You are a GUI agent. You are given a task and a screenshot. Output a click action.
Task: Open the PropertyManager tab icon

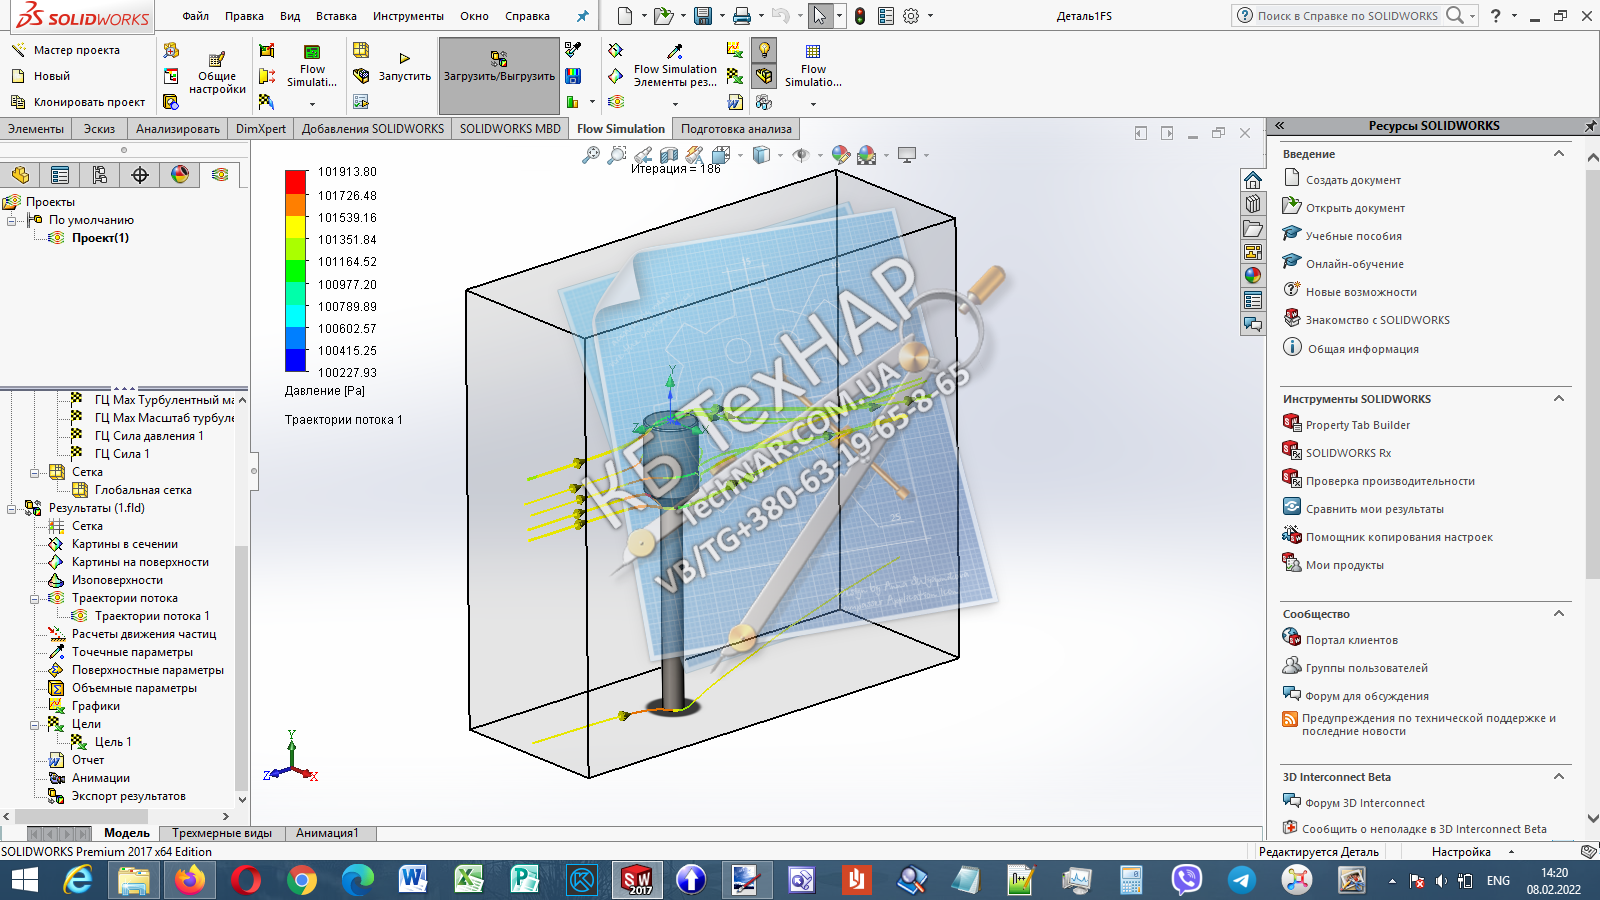[60, 175]
